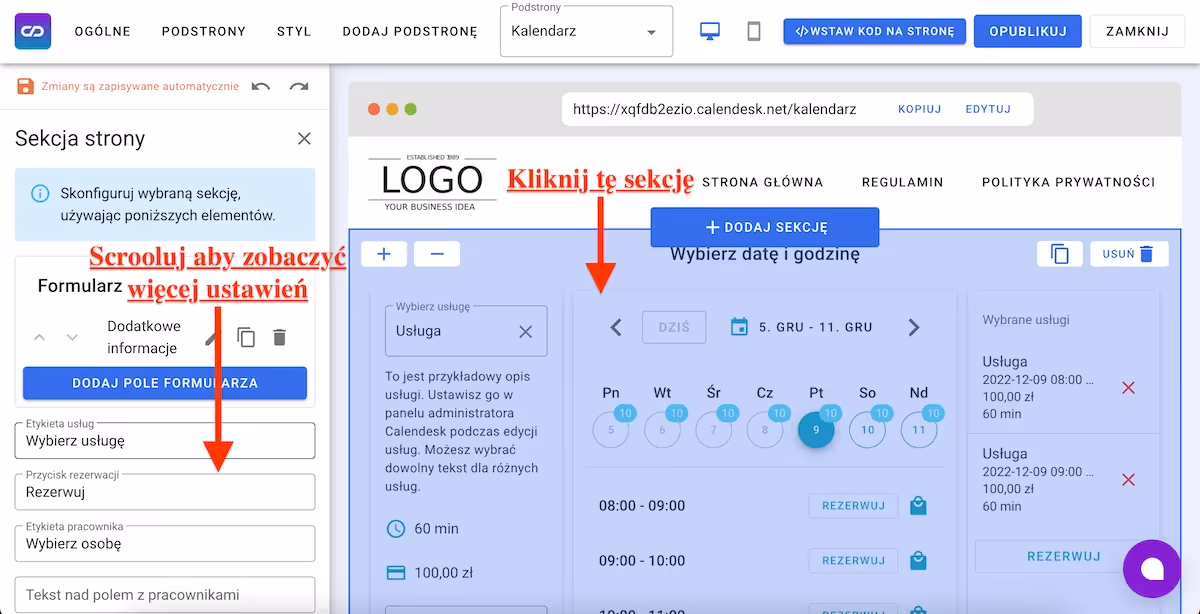Switch to mobile preview icon

tap(754, 31)
